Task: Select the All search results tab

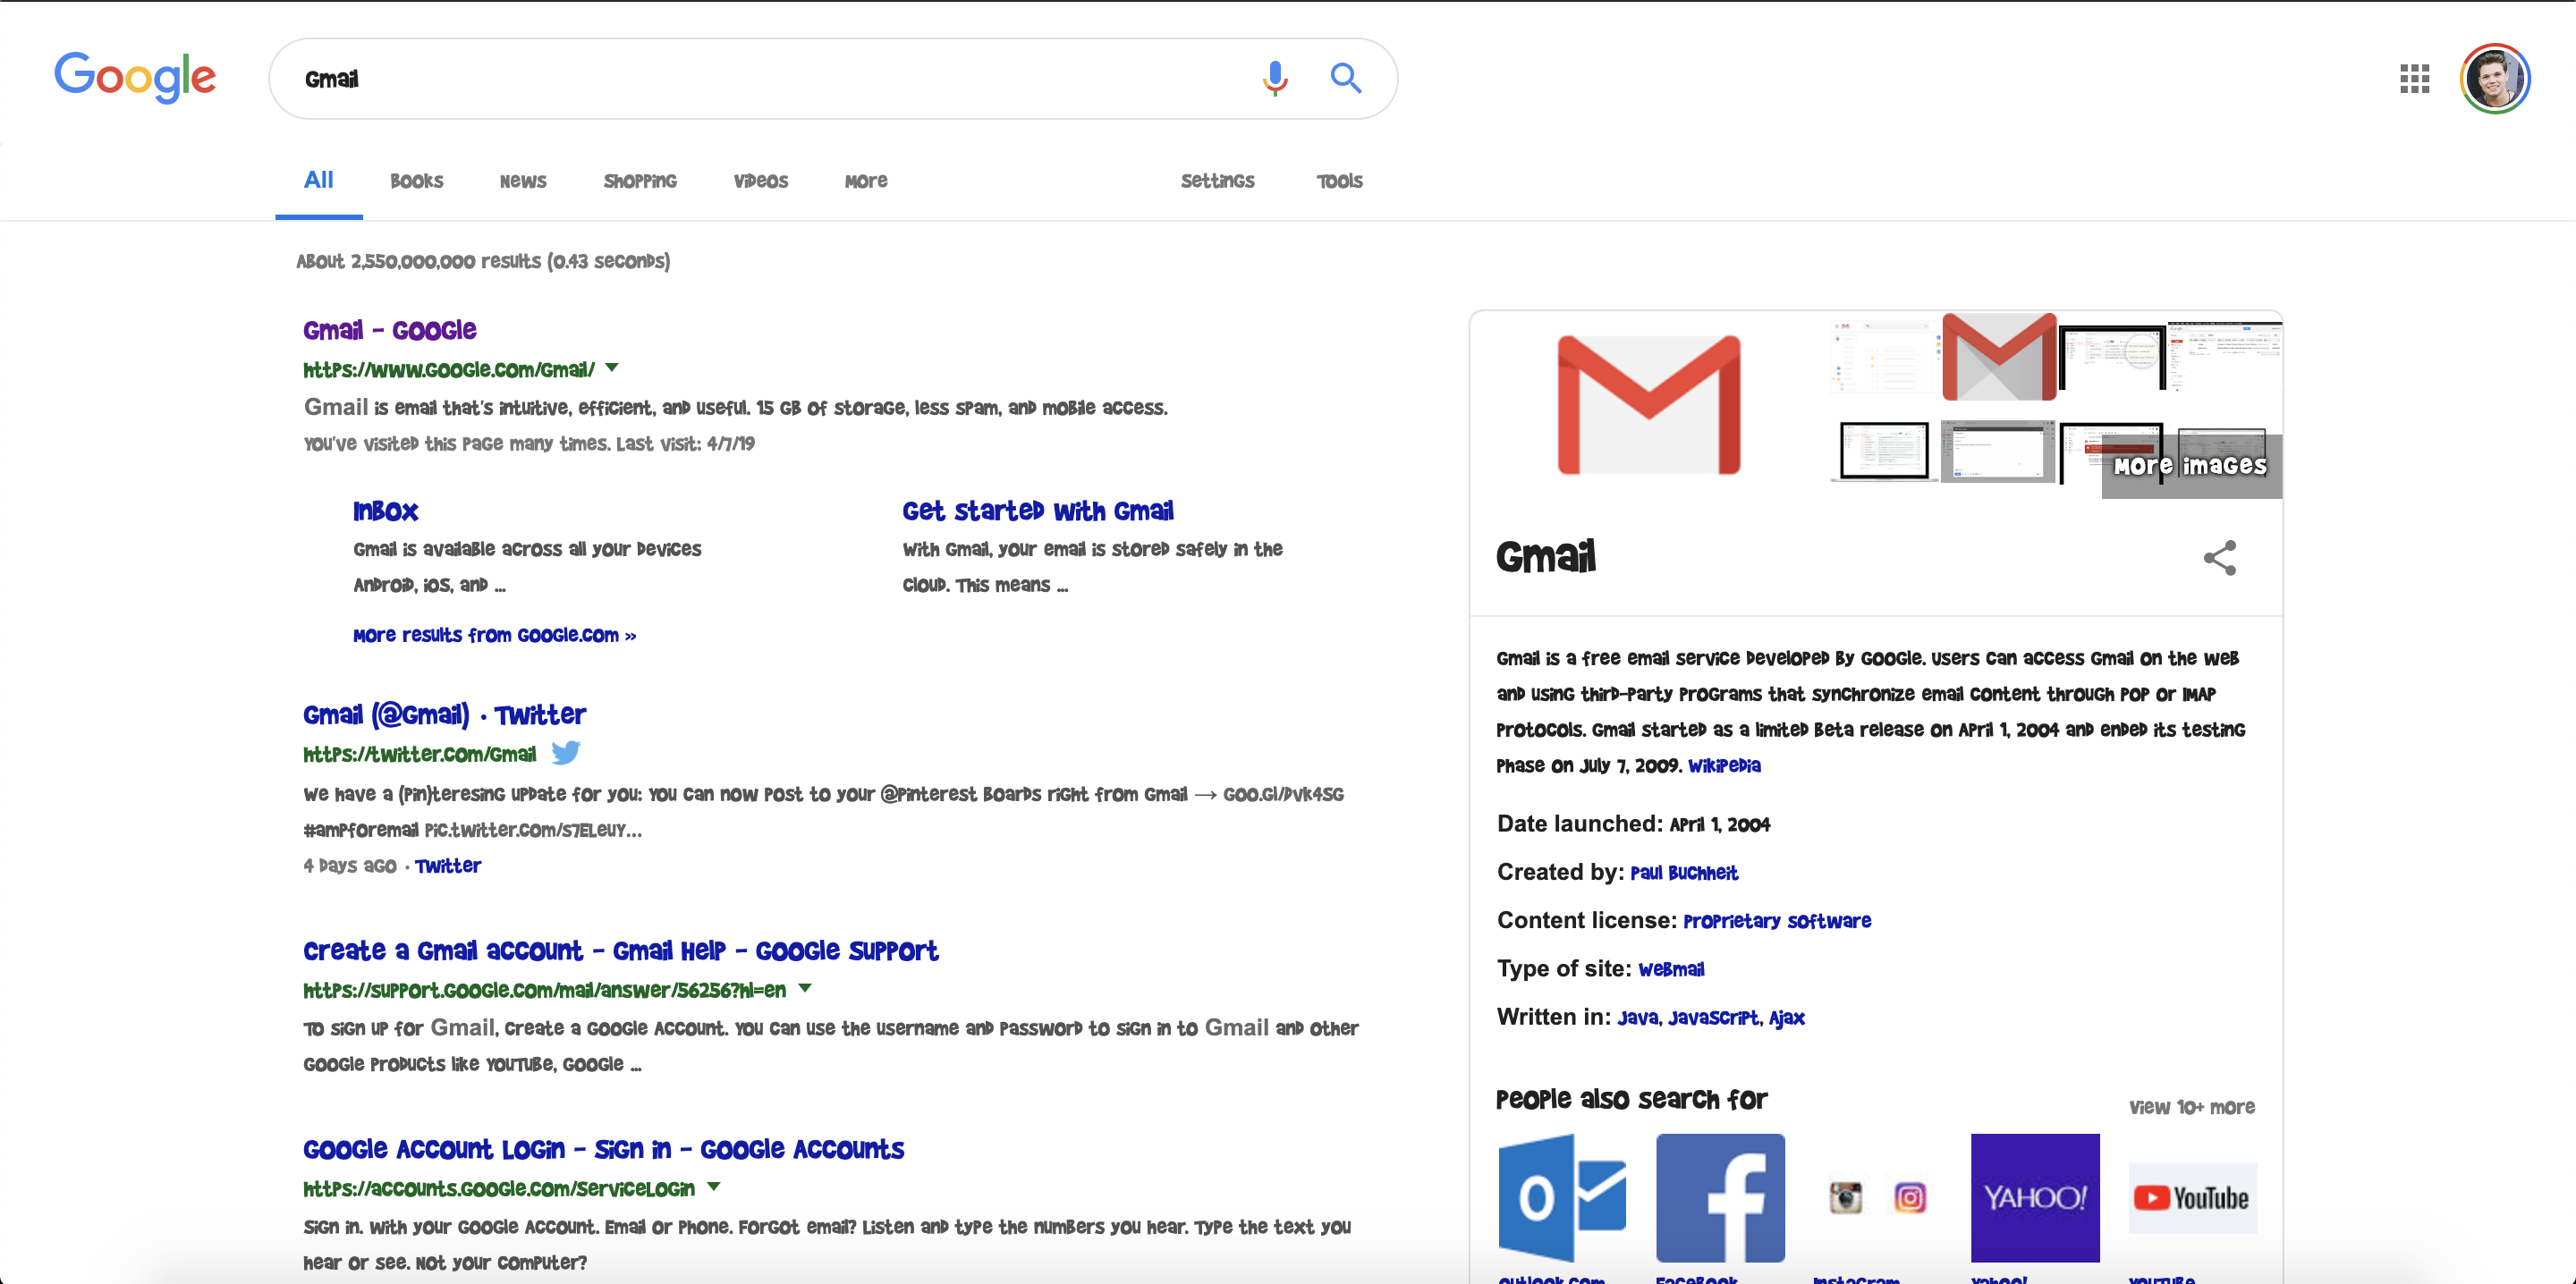Action: 317,182
